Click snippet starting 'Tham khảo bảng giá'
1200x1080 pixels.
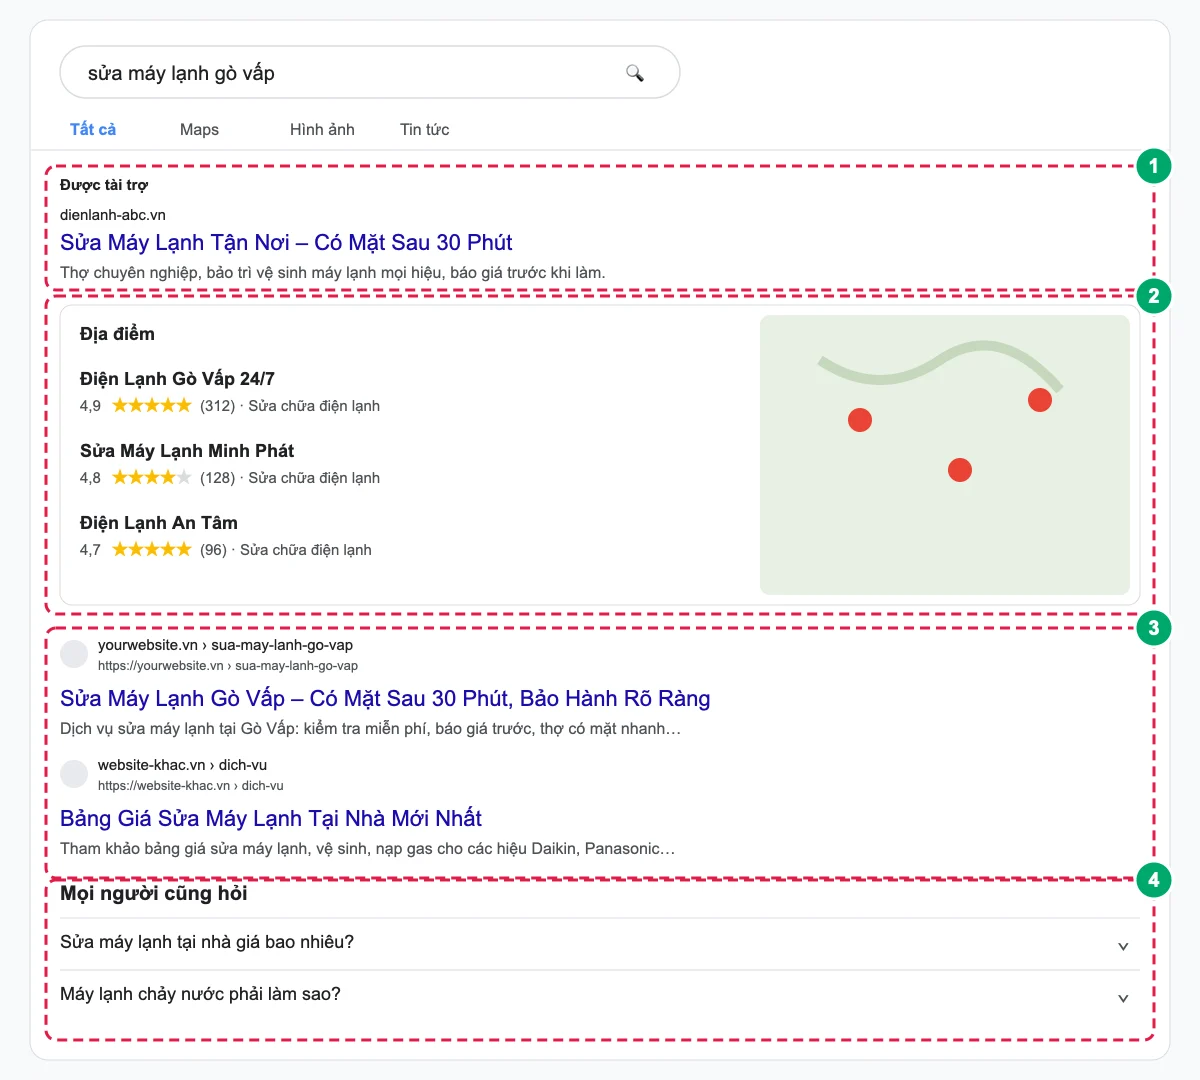coord(367,848)
